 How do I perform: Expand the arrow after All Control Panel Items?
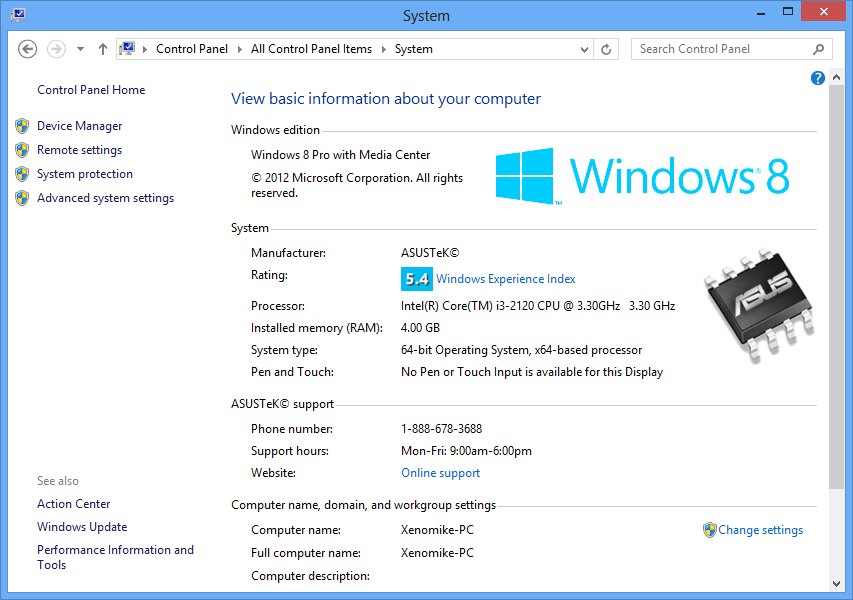(384, 50)
